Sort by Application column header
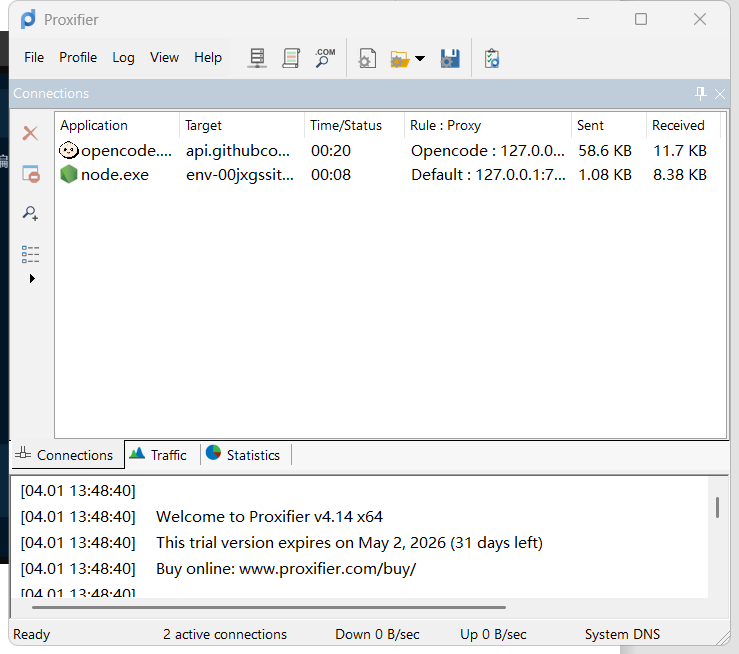This screenshot has height=654, width=739. click(x=117, y=125)
